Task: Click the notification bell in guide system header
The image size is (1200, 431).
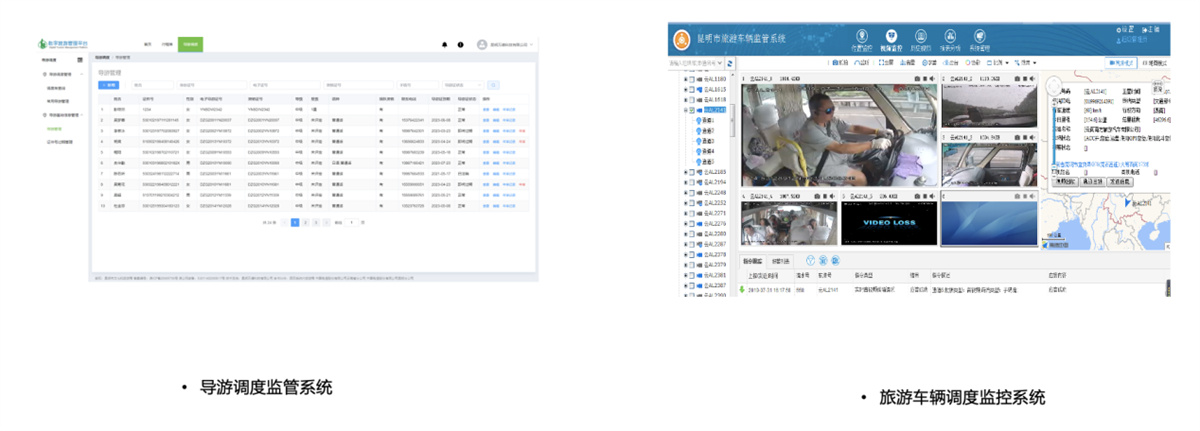Action: point(445,45)
